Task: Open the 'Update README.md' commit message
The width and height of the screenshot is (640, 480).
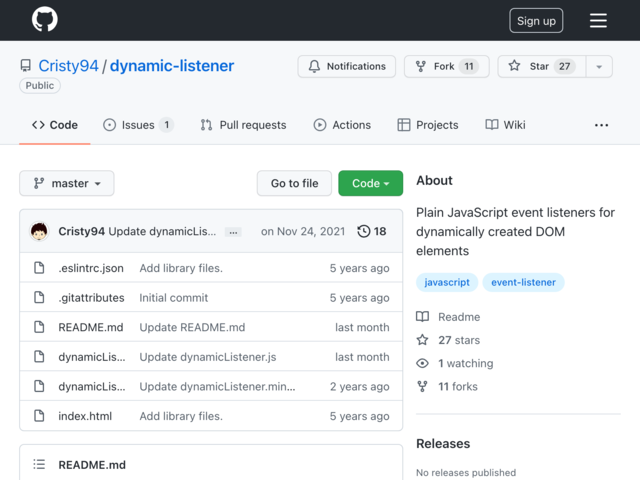Action: [192, 327]
